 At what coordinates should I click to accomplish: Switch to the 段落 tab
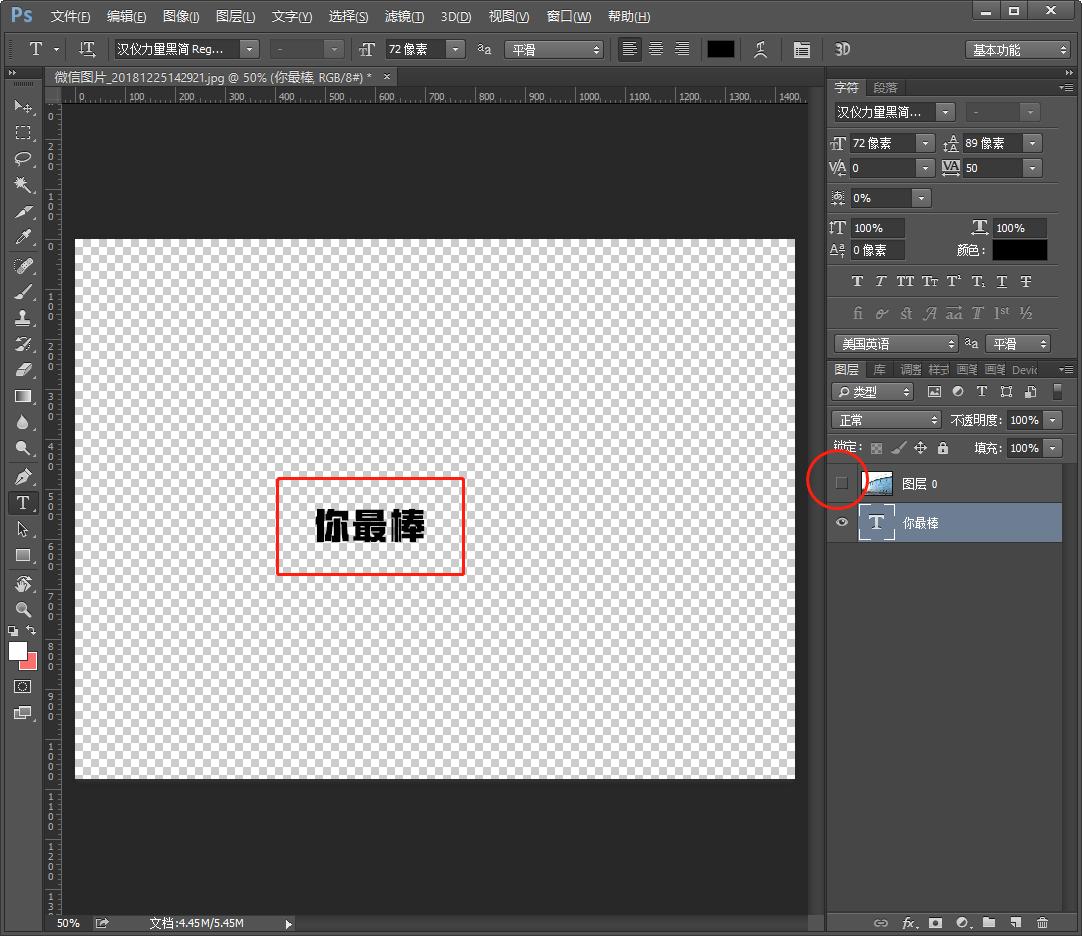click(885, 88)
